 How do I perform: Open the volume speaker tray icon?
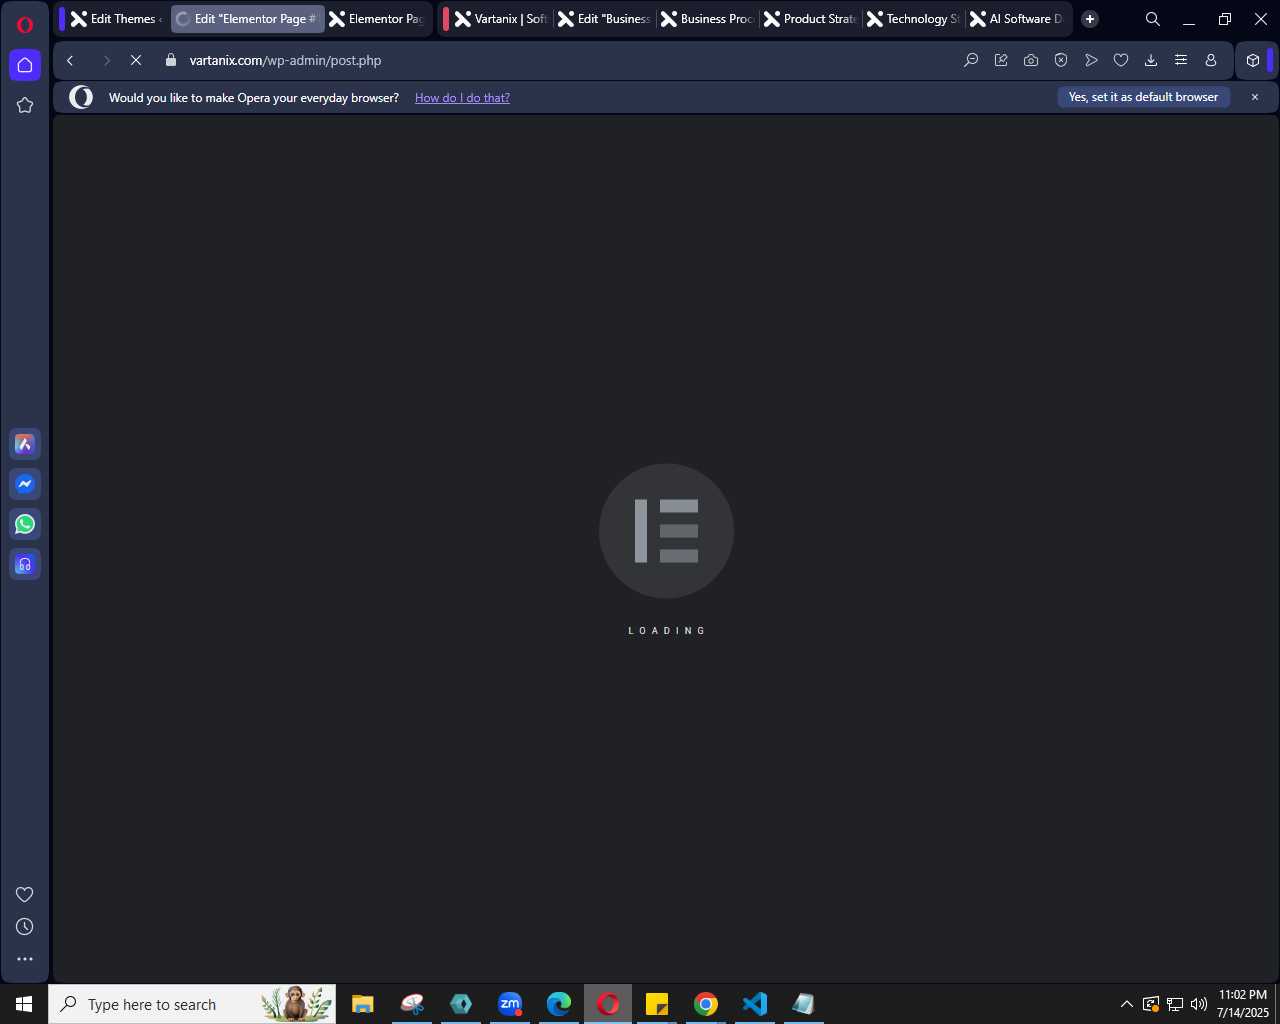click(1199, 1004)
